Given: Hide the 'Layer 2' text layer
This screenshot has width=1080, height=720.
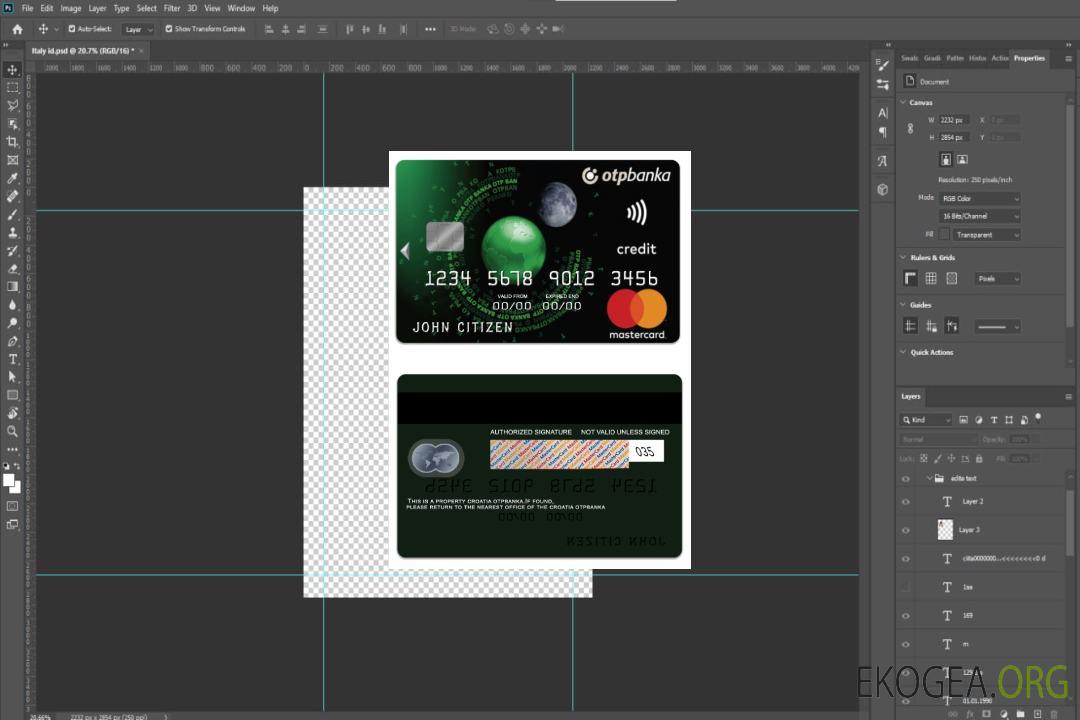Looking at the screenshot, I should point(906,502).
